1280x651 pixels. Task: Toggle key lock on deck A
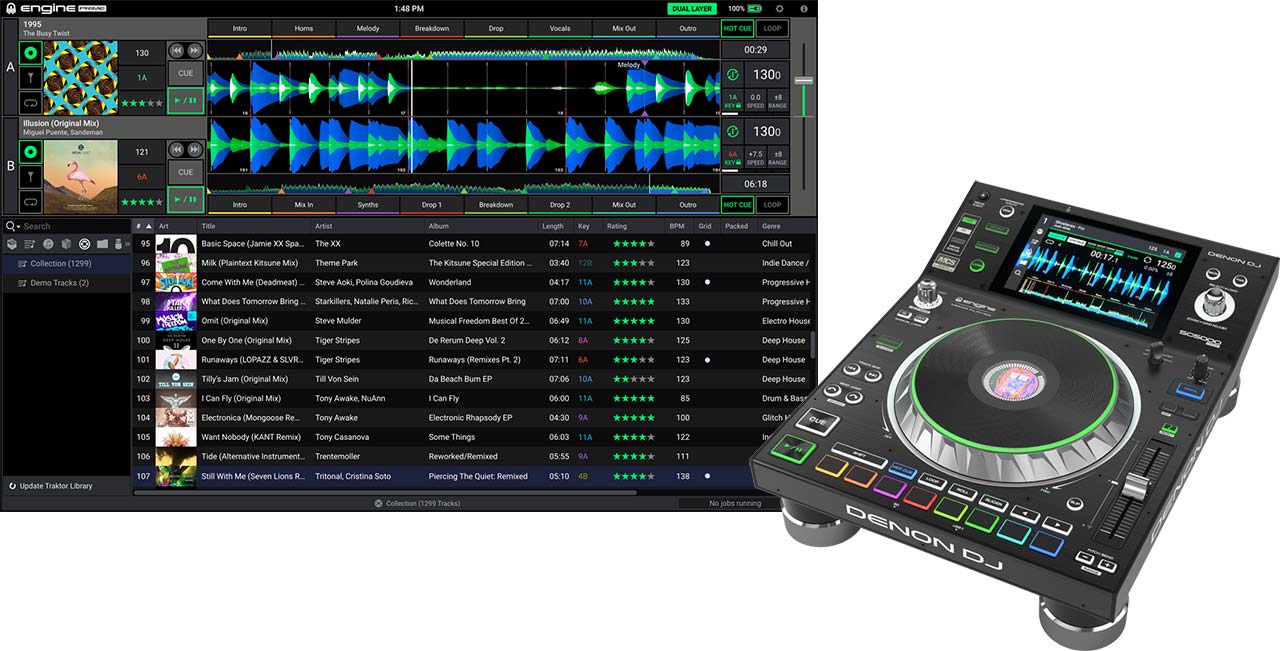[732, 101]
